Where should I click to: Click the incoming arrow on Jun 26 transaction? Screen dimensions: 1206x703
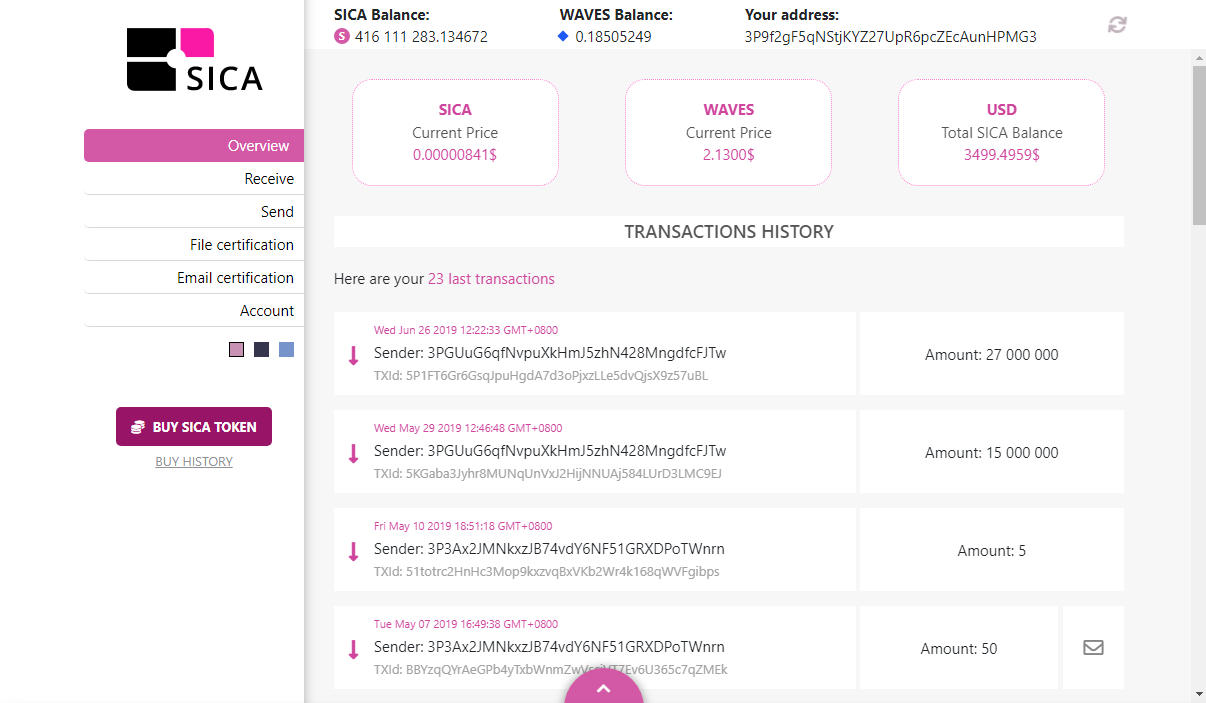(353, 355)
